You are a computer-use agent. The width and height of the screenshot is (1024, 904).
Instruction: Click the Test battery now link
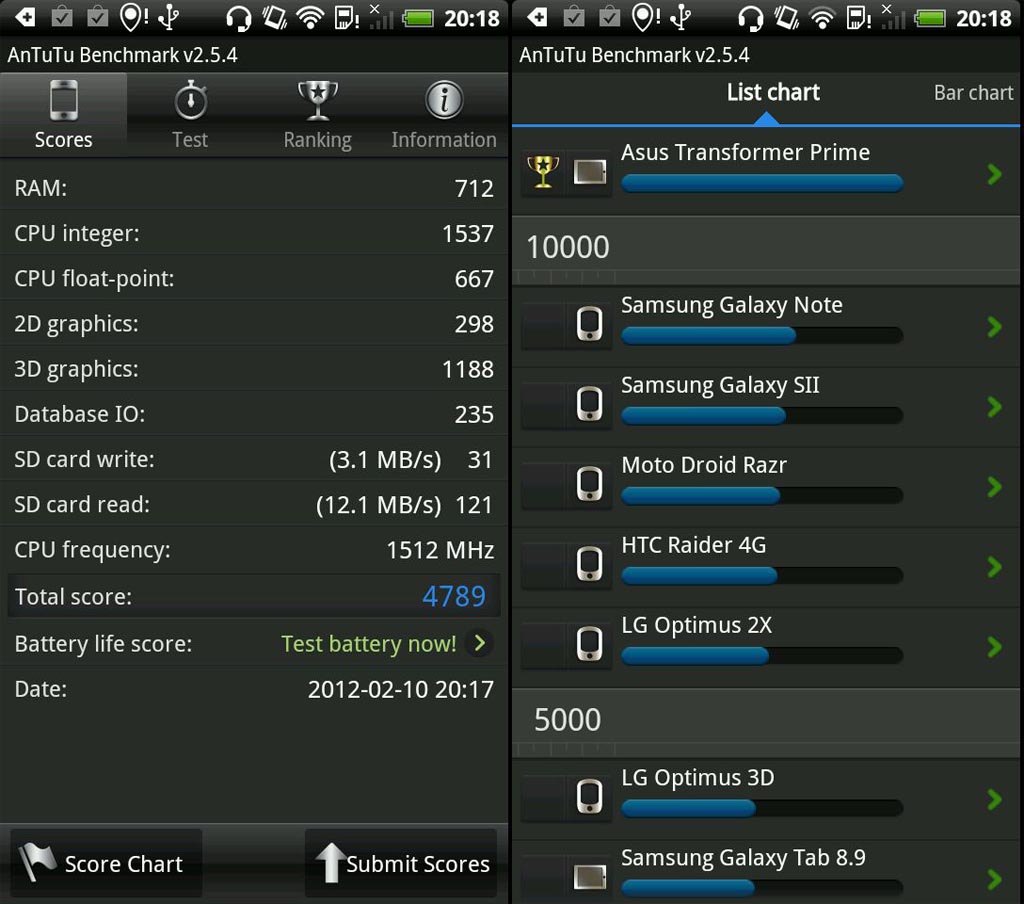[x=368, y=644]
